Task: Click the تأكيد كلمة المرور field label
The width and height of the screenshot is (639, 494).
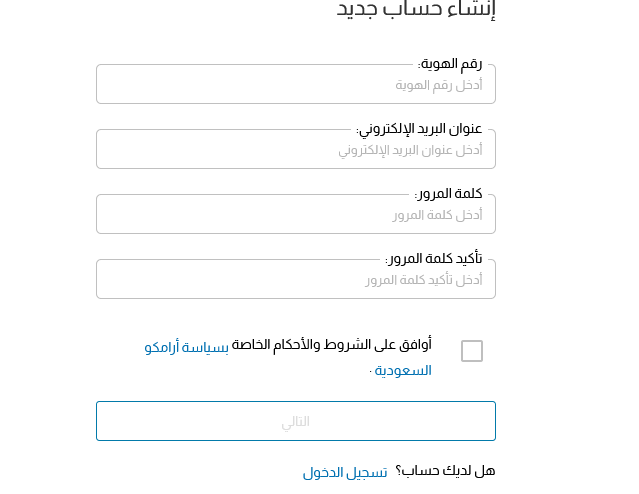Action: point(434,259)
